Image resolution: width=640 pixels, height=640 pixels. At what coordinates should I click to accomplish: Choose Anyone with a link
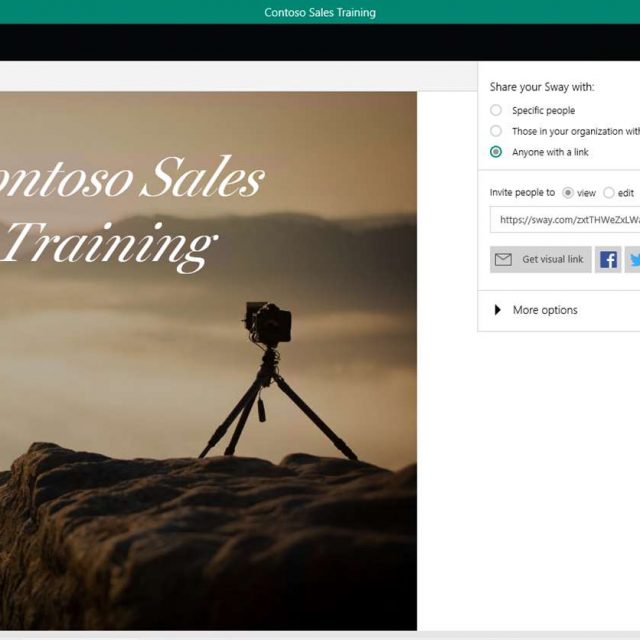tap(496, 152)
